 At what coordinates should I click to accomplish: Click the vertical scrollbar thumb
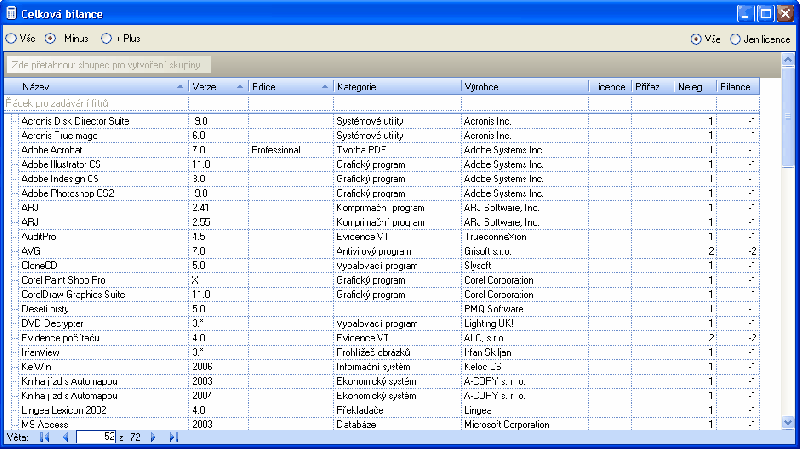(788, 116)
